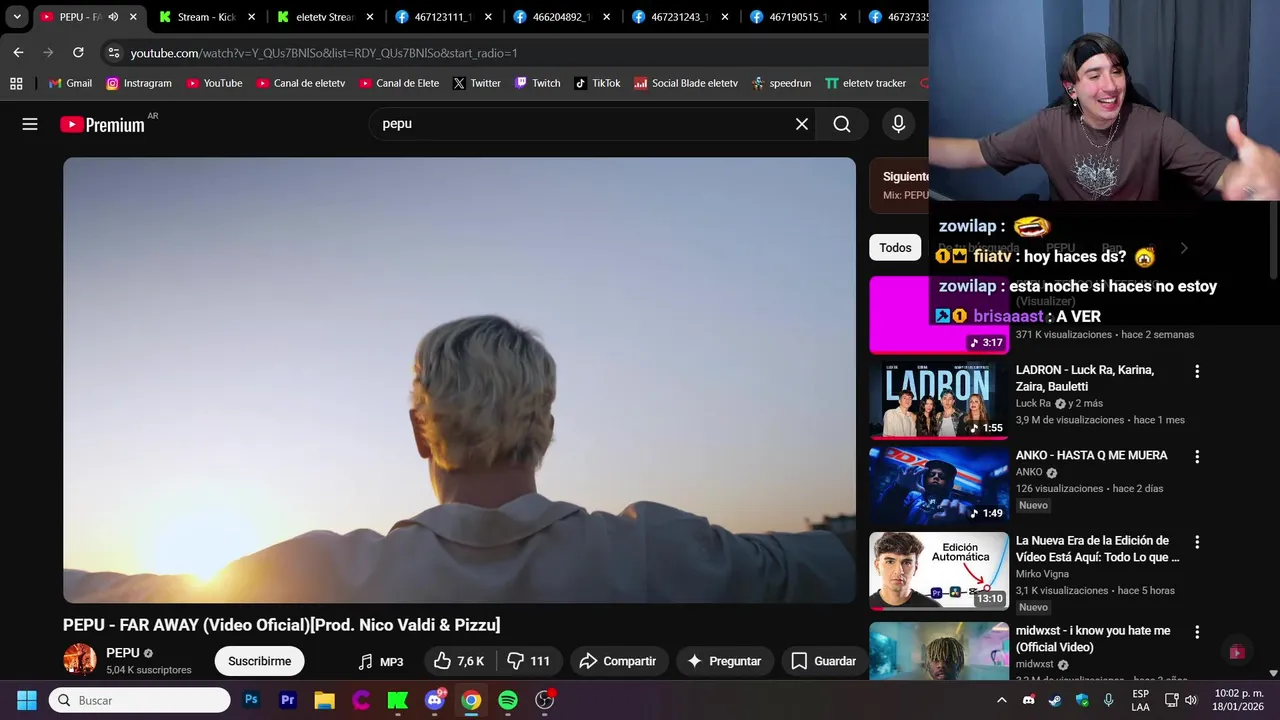Open Photoshop from the taskbar
Viewport: 1280px width, 720px height.
coord(251,700)
